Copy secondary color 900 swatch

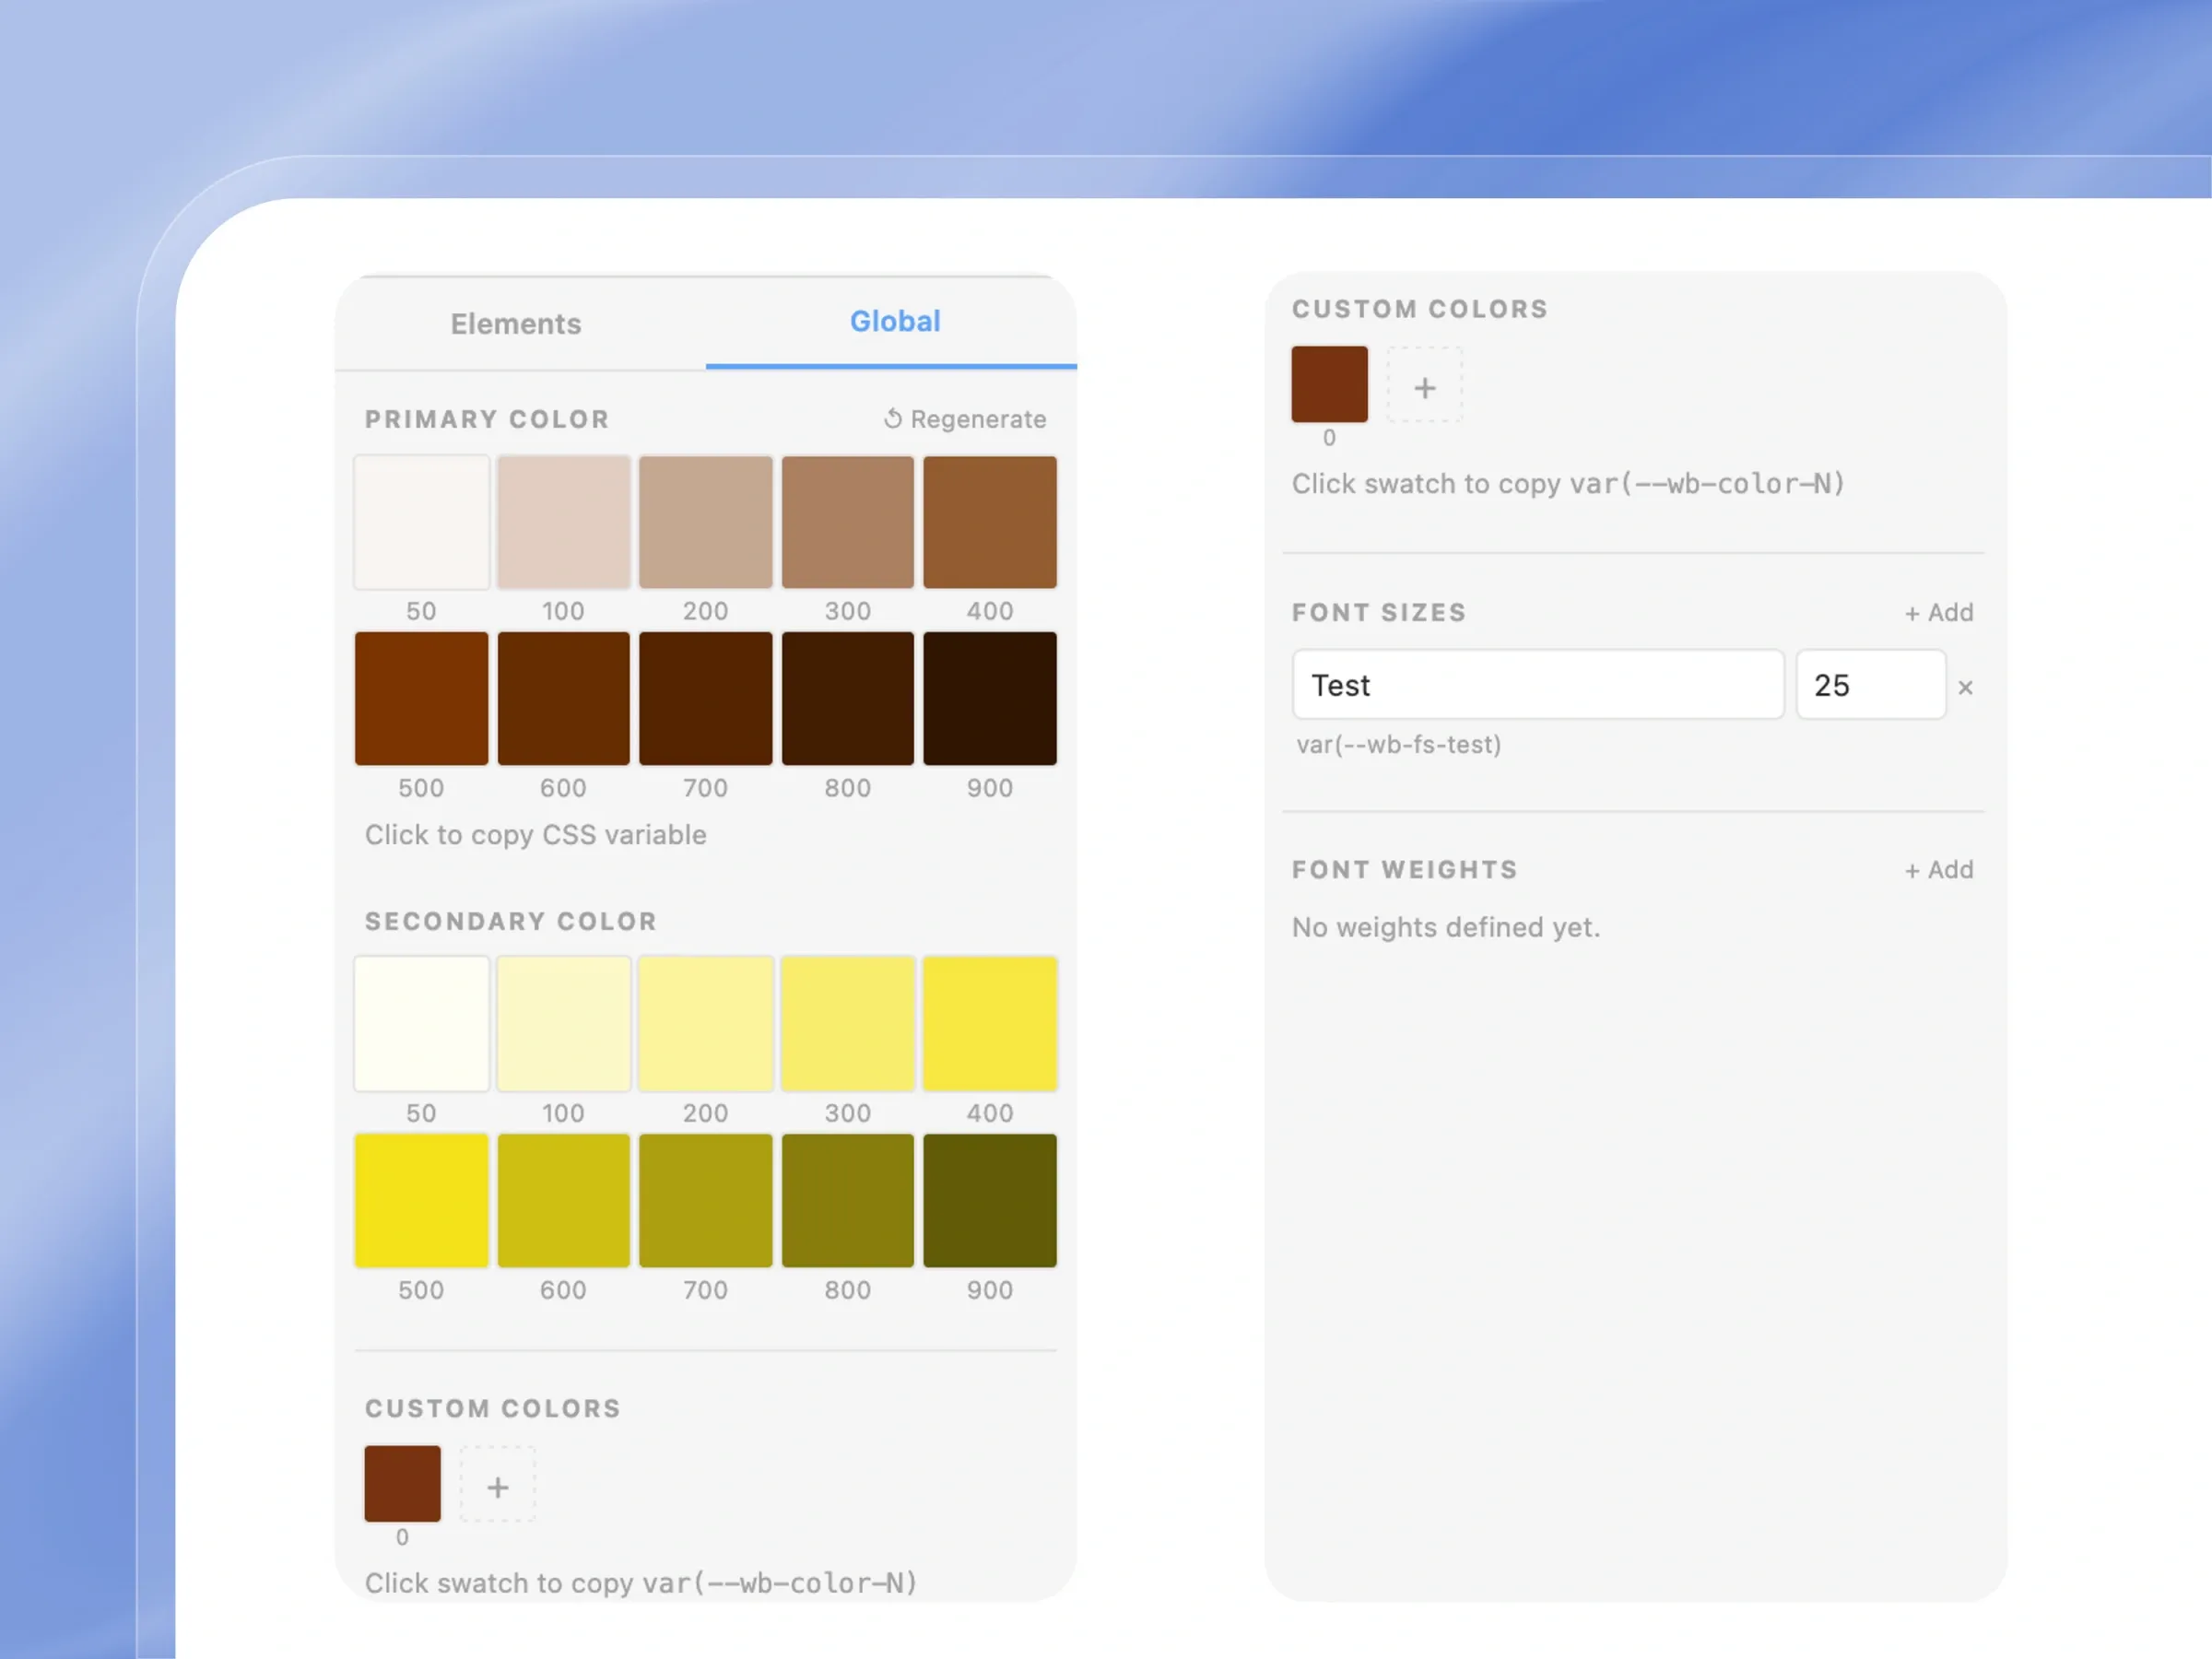coord(990,1201)
